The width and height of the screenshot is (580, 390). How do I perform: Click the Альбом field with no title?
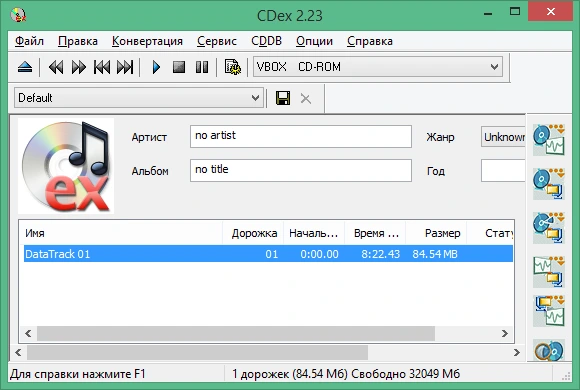pyautogui.click(x=301, y=171)
